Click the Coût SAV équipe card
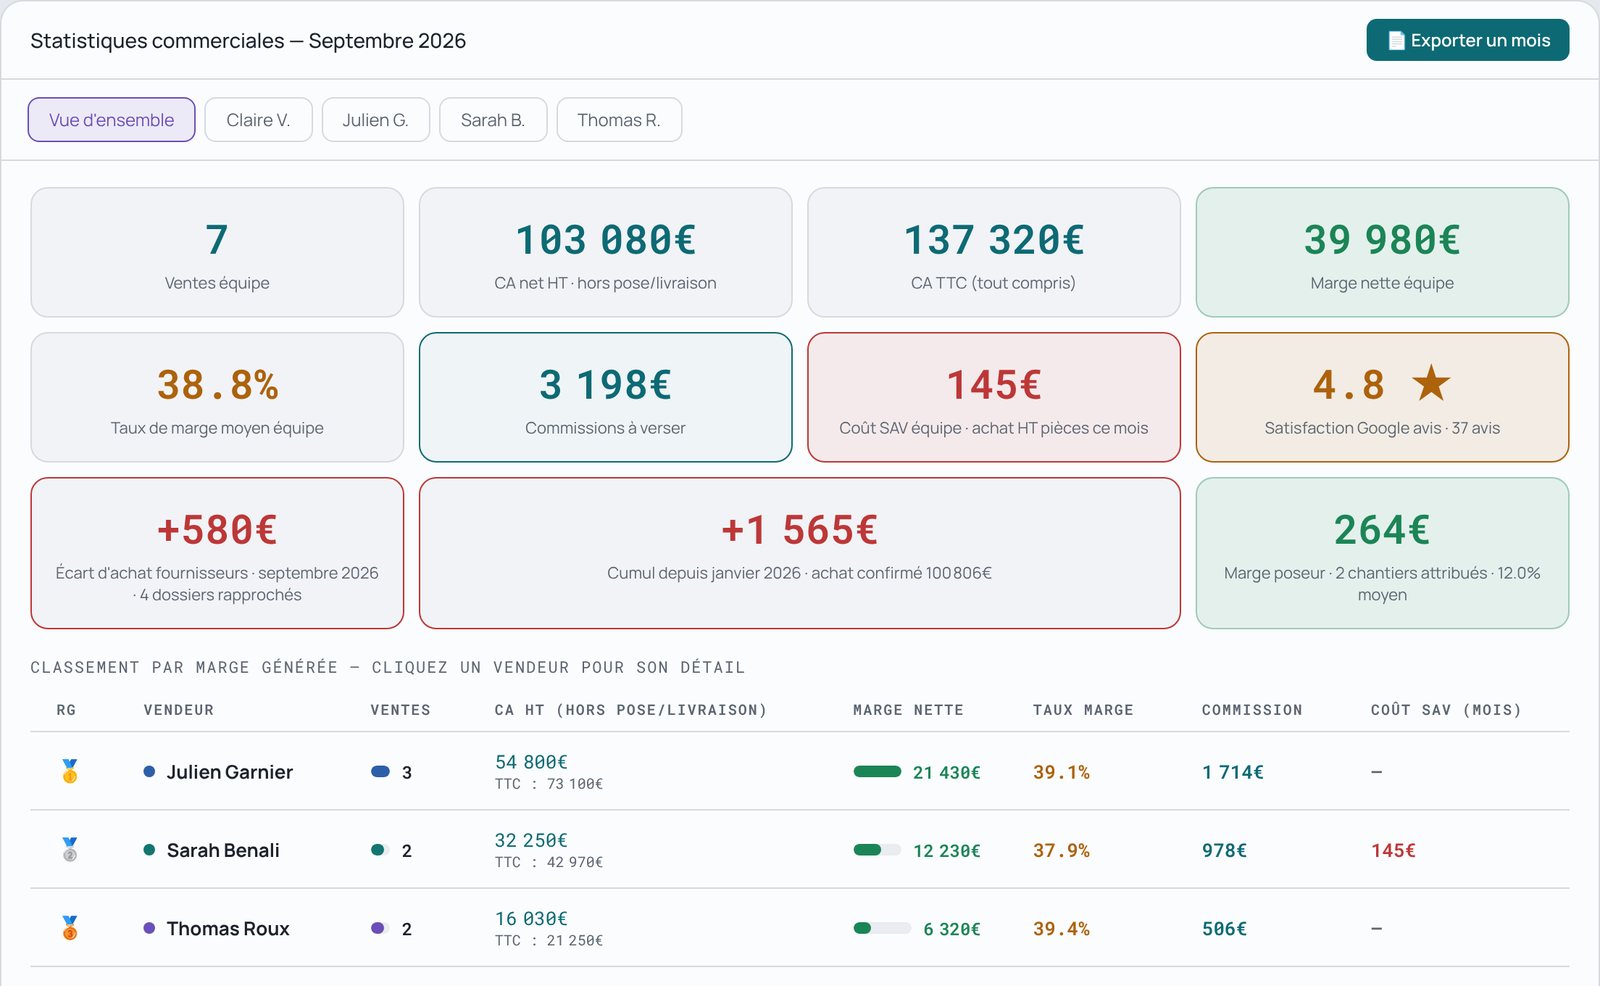The width and height of the screenshot is (1600, 986). coord(993,397)
